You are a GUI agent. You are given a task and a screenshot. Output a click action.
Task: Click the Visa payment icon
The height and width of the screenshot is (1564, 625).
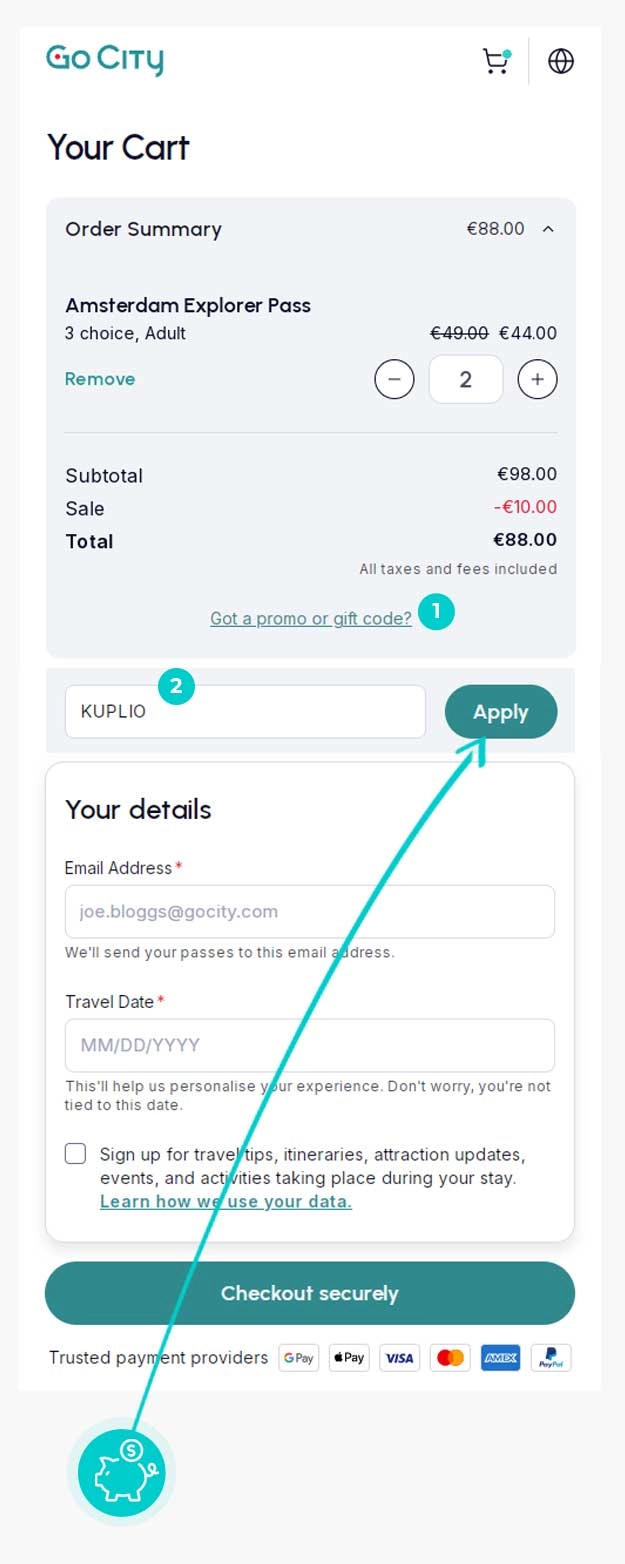point(399,1357)
